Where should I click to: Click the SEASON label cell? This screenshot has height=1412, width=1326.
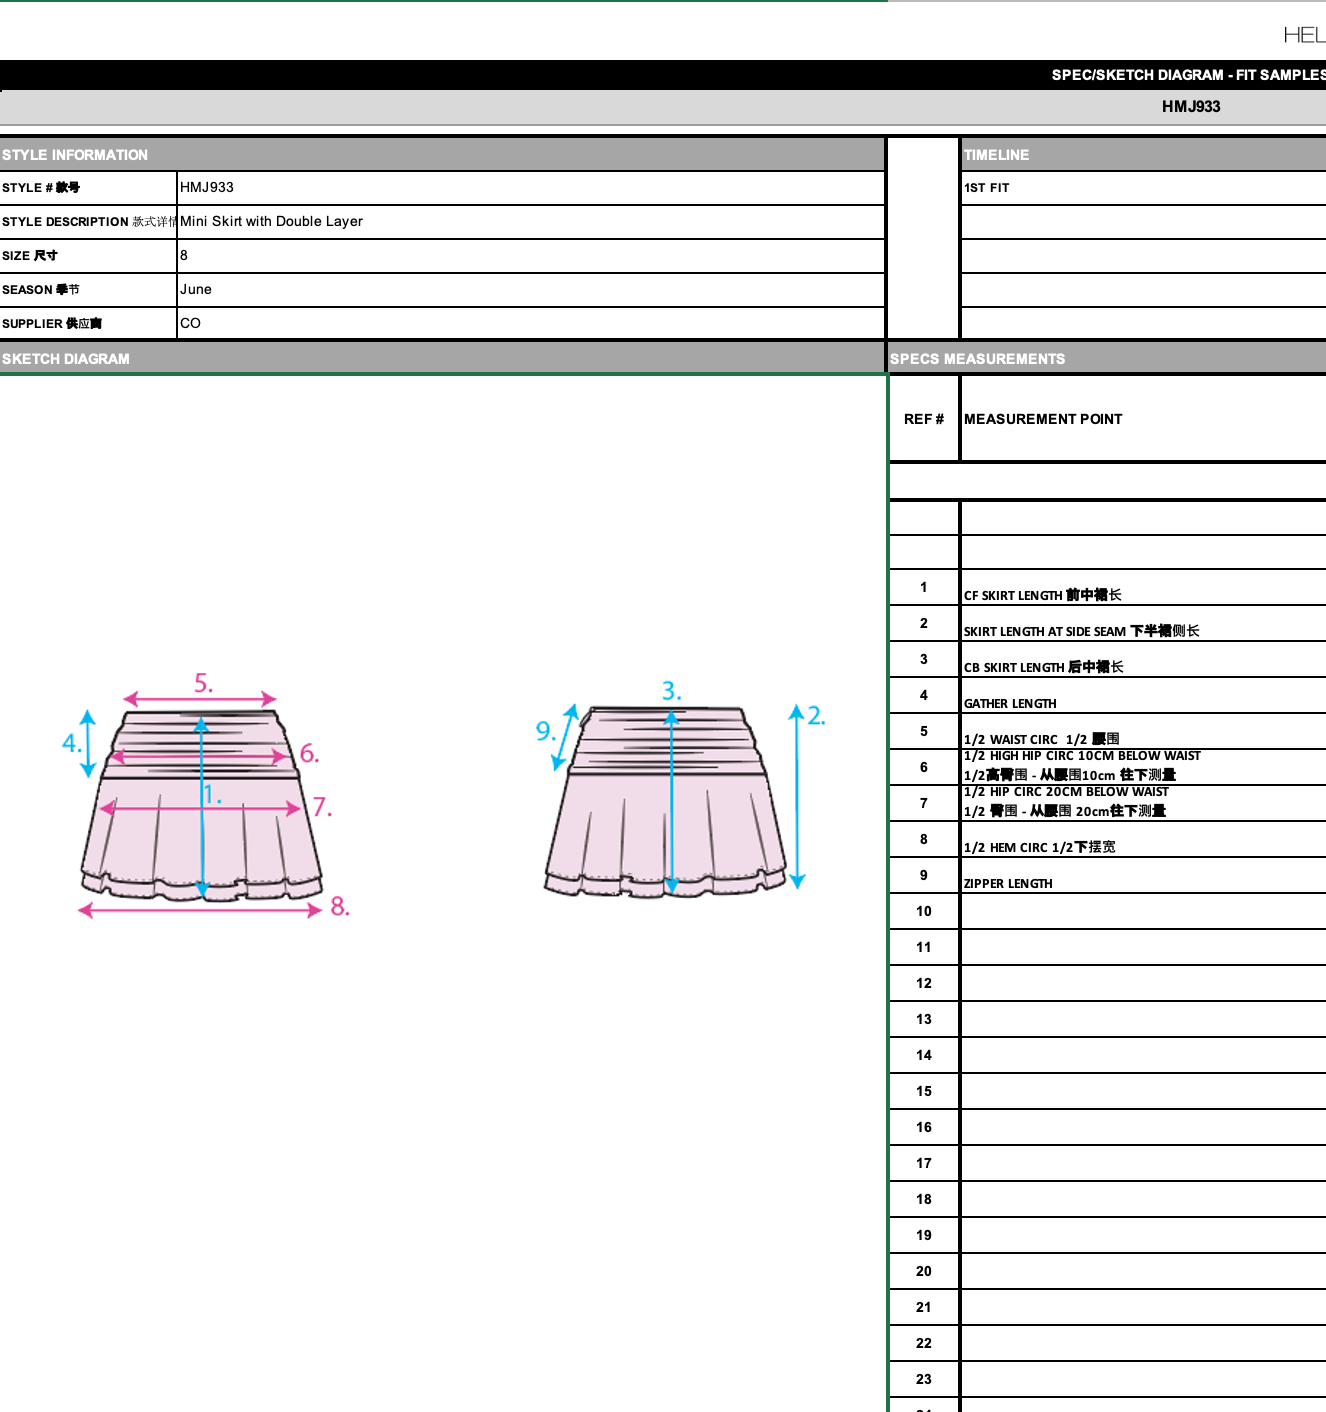coord(88,290)
